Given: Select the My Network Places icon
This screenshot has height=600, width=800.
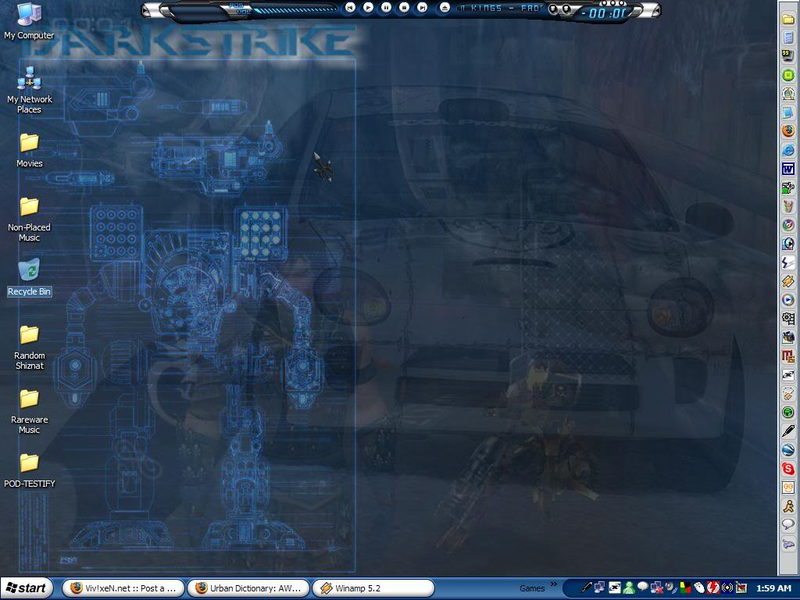Looking at the screenshot, I should 29,90.
